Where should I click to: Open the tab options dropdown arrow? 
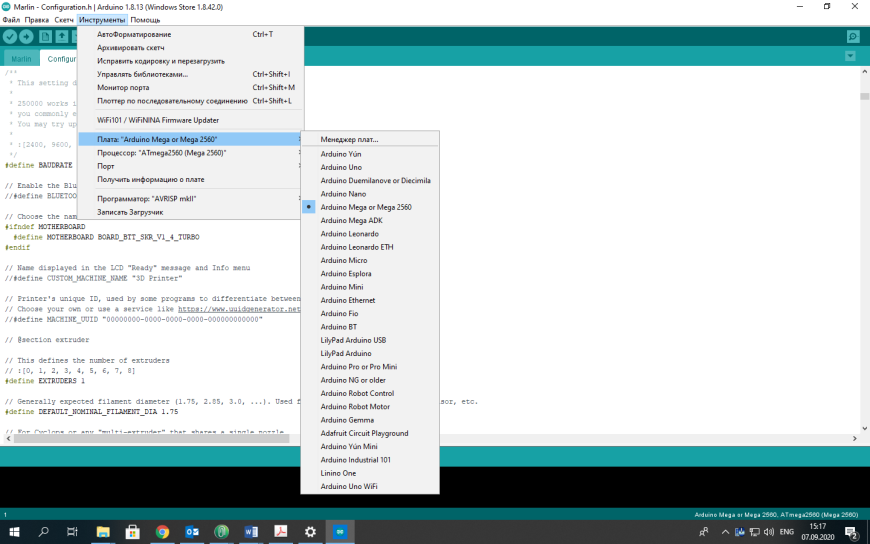850,56
